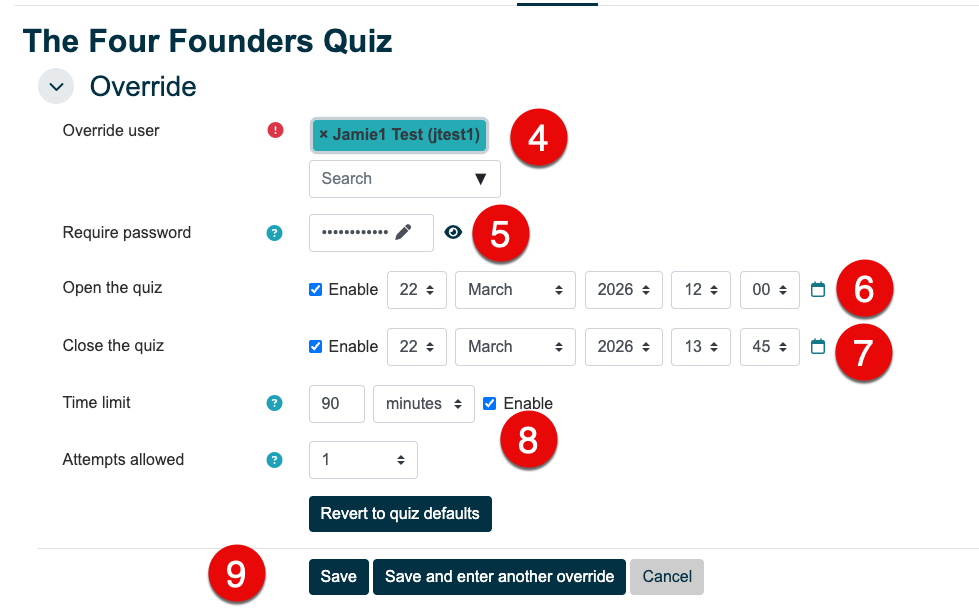Open the time limit minutes unit dropdown
This screenshot has width=979, height=614.
coord(423,404)
